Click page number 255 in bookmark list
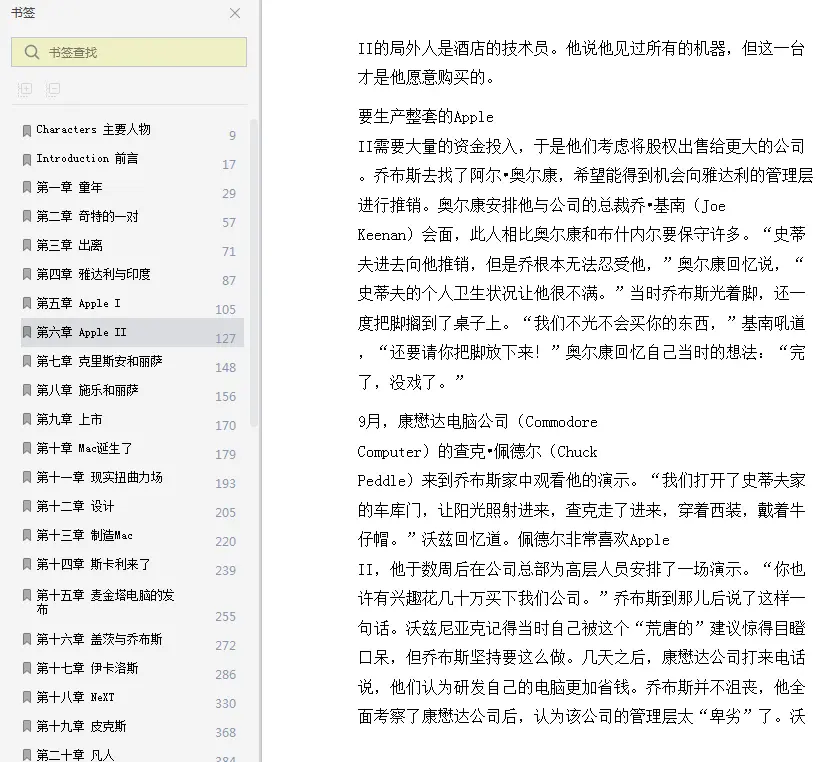The height and width of the screenshot is (762, 823). [225, 616]
